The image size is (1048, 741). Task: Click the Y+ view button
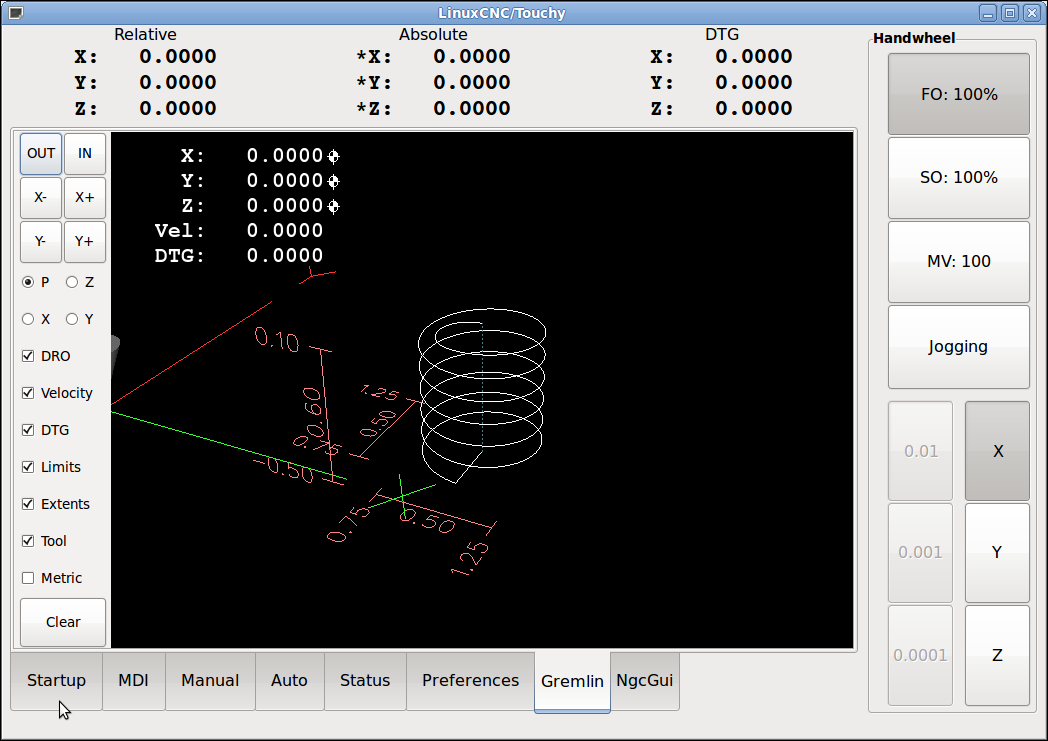(85, 241)
